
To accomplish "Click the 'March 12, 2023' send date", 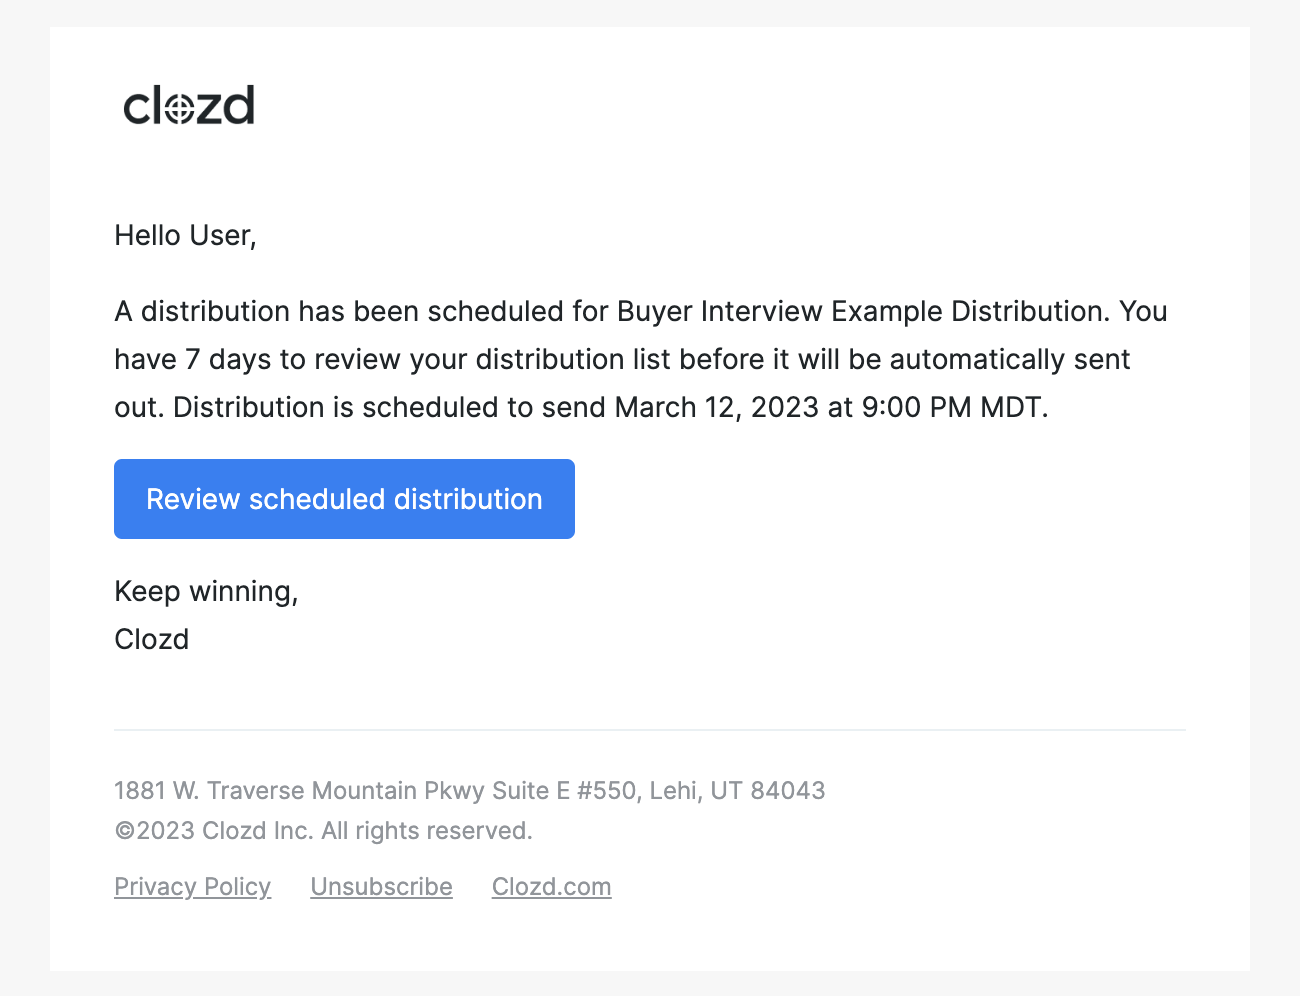I will click(x=717, y=407).
